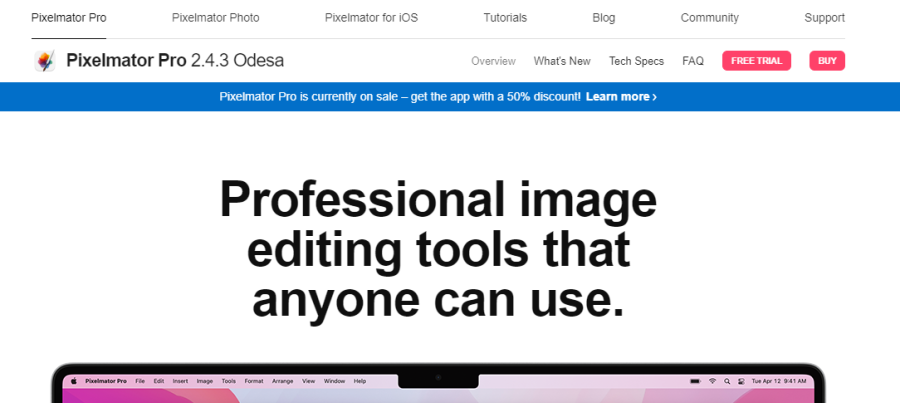Click the Spotlight search icon in MacBook menu bar
Image resolution: width=900 pixels, height=403 pixels.
(x=727, y=381)
